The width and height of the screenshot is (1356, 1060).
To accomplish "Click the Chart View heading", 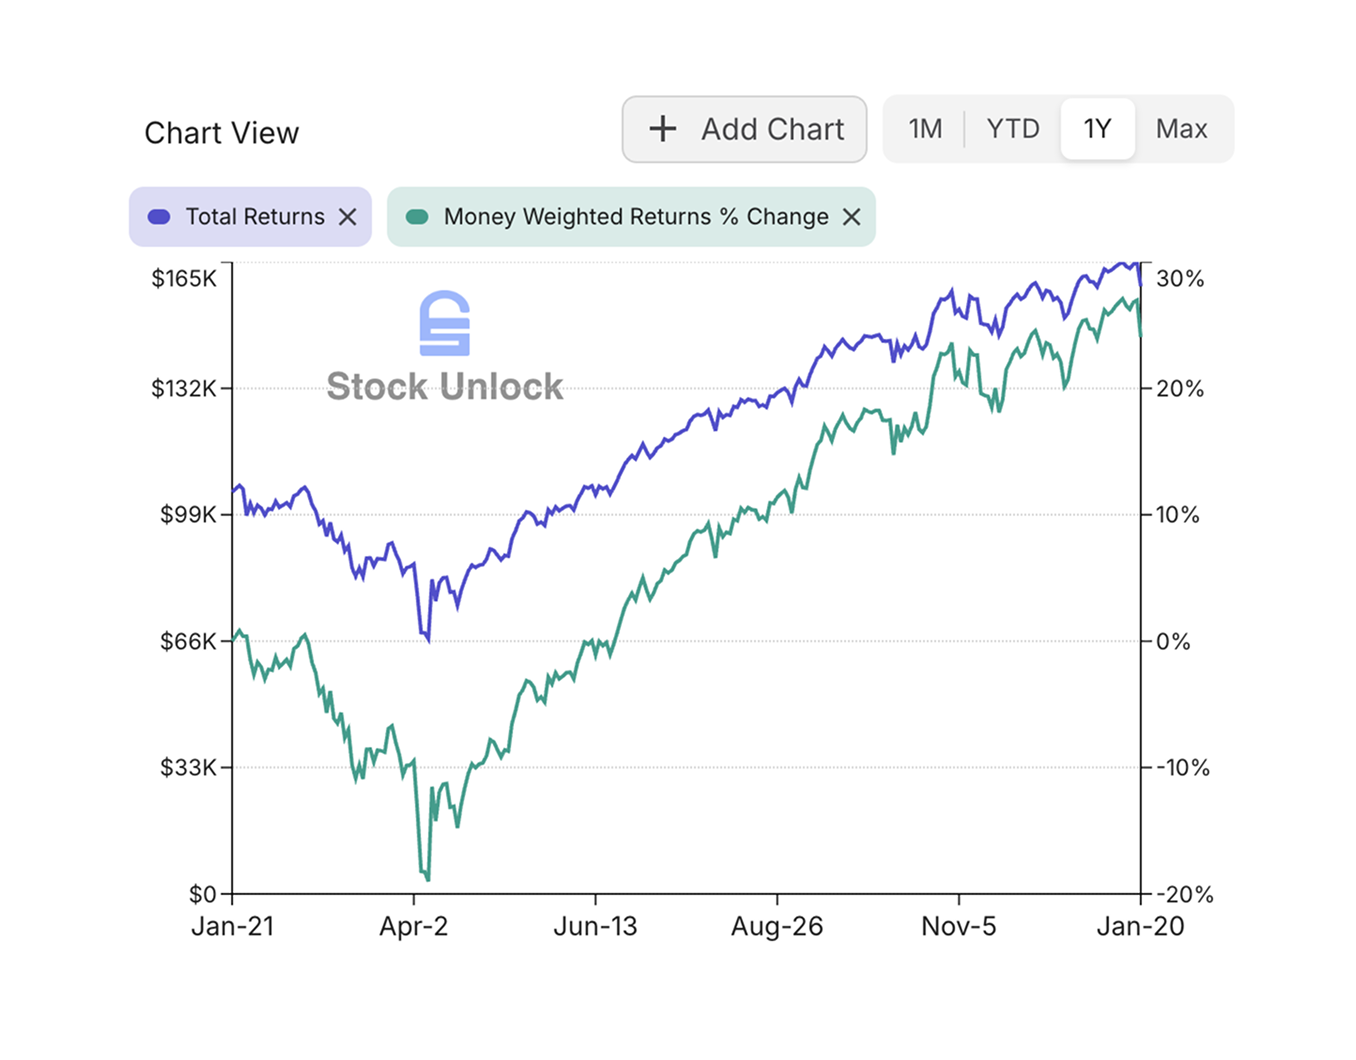I will [222, 132].
